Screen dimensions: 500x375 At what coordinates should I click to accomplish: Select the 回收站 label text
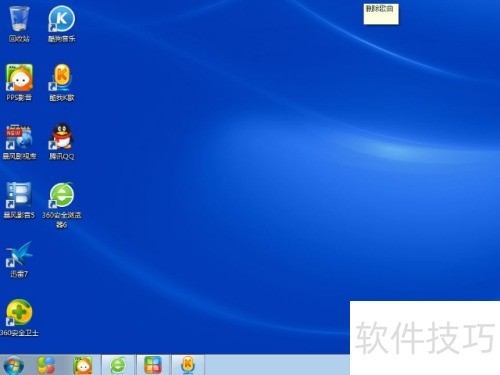[19, 39]
